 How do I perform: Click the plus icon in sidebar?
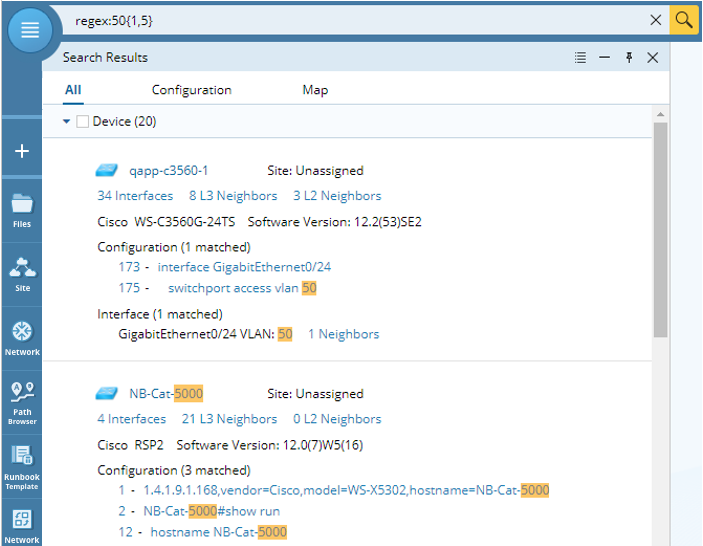22,152
